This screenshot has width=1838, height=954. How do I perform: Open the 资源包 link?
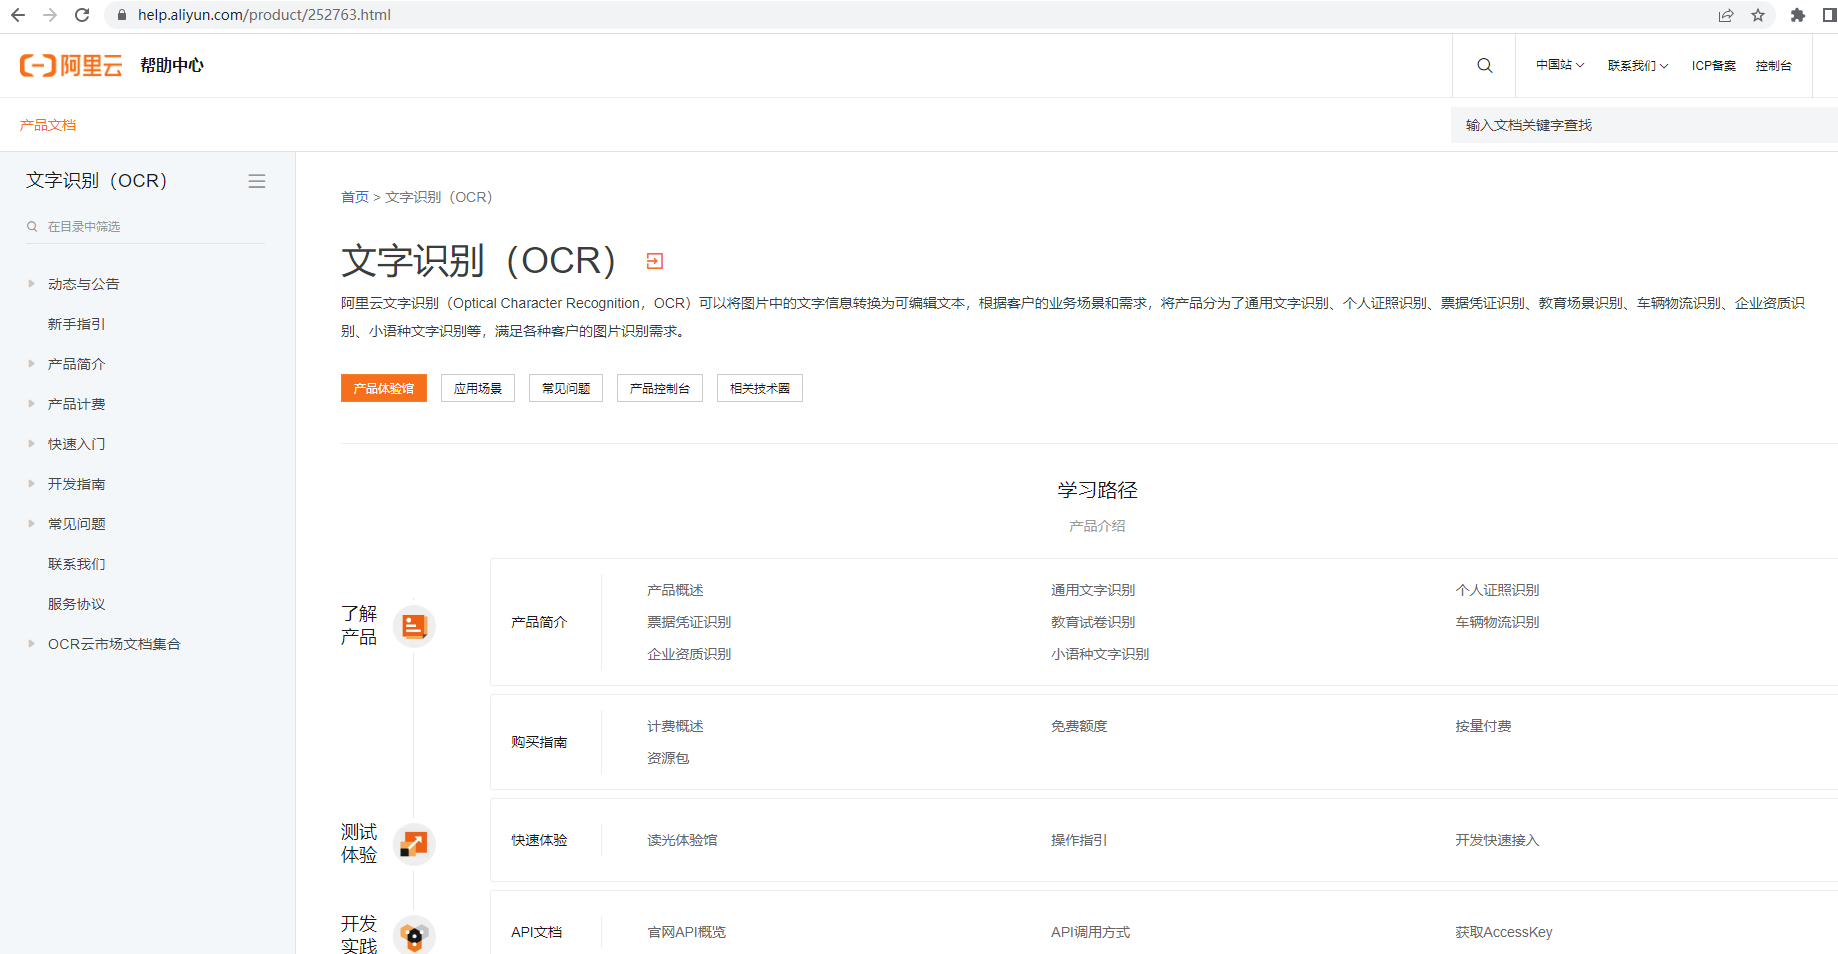click(668, 758)
